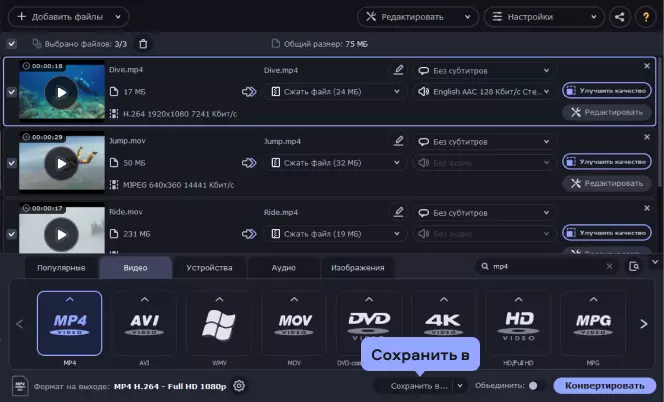Delete selected files with trash icon
664x402 pixels.
tap(143, 44)
